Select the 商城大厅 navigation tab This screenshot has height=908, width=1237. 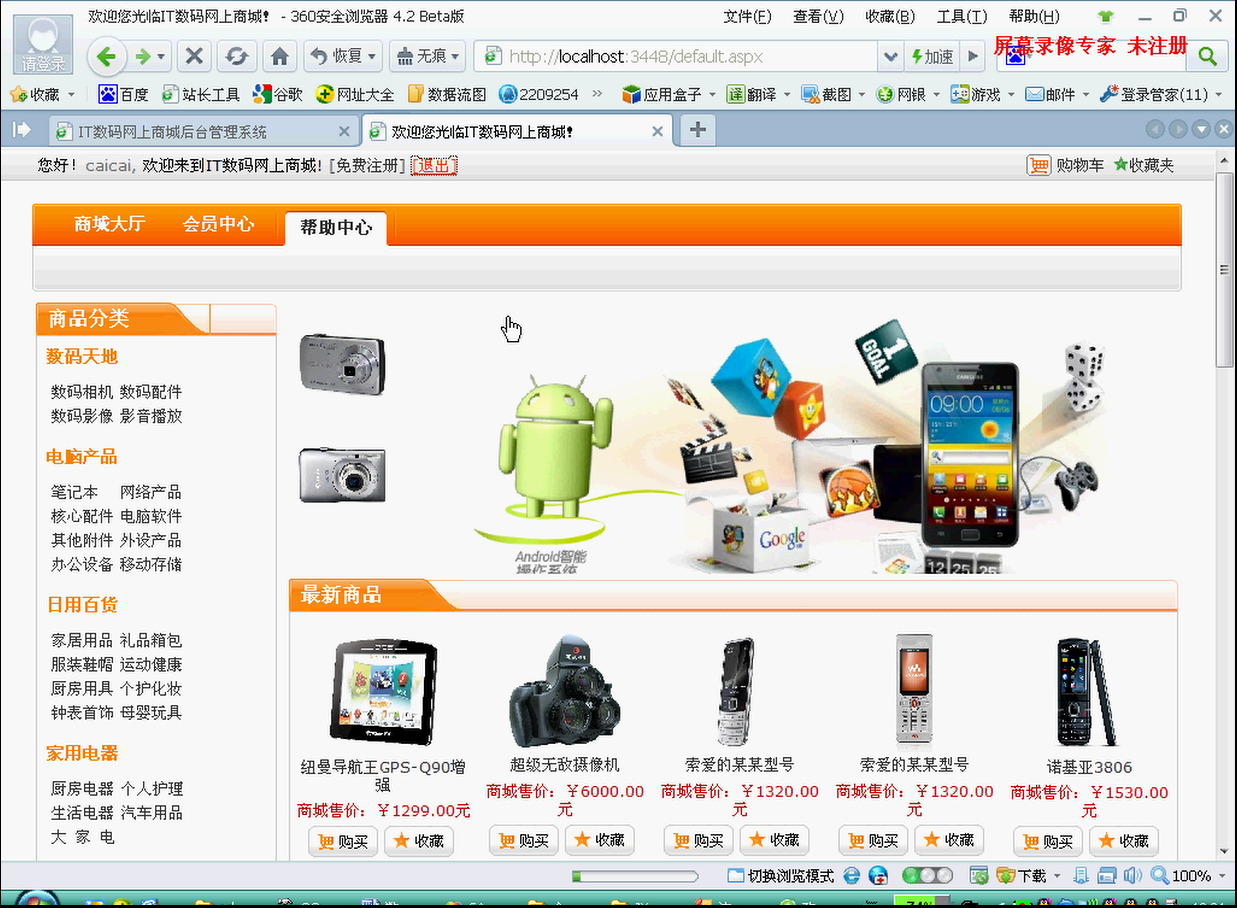[x=109, y=225]
